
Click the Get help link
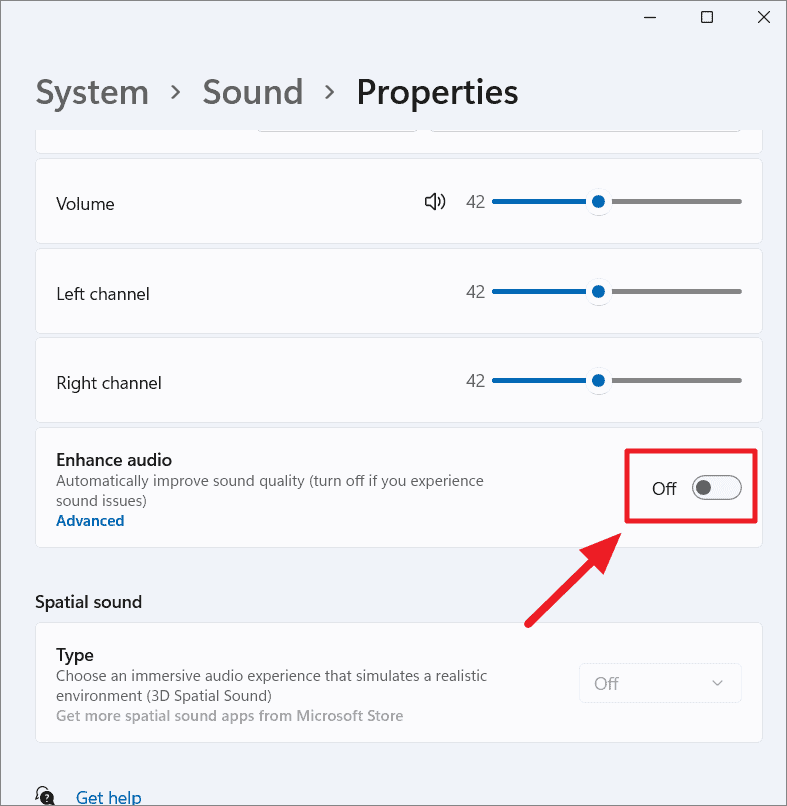[x=108, y=795]
